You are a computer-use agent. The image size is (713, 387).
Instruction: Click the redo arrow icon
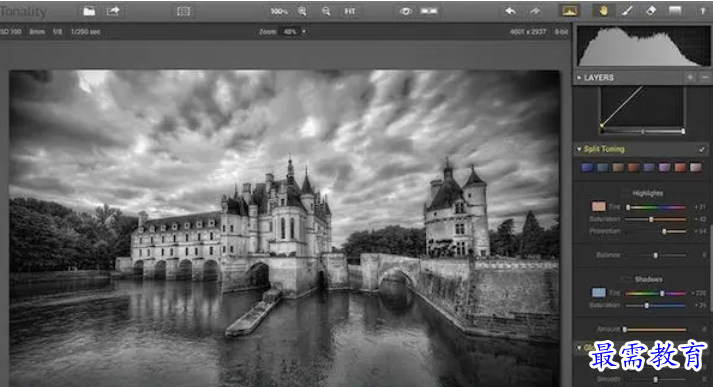tap(535, 11)
